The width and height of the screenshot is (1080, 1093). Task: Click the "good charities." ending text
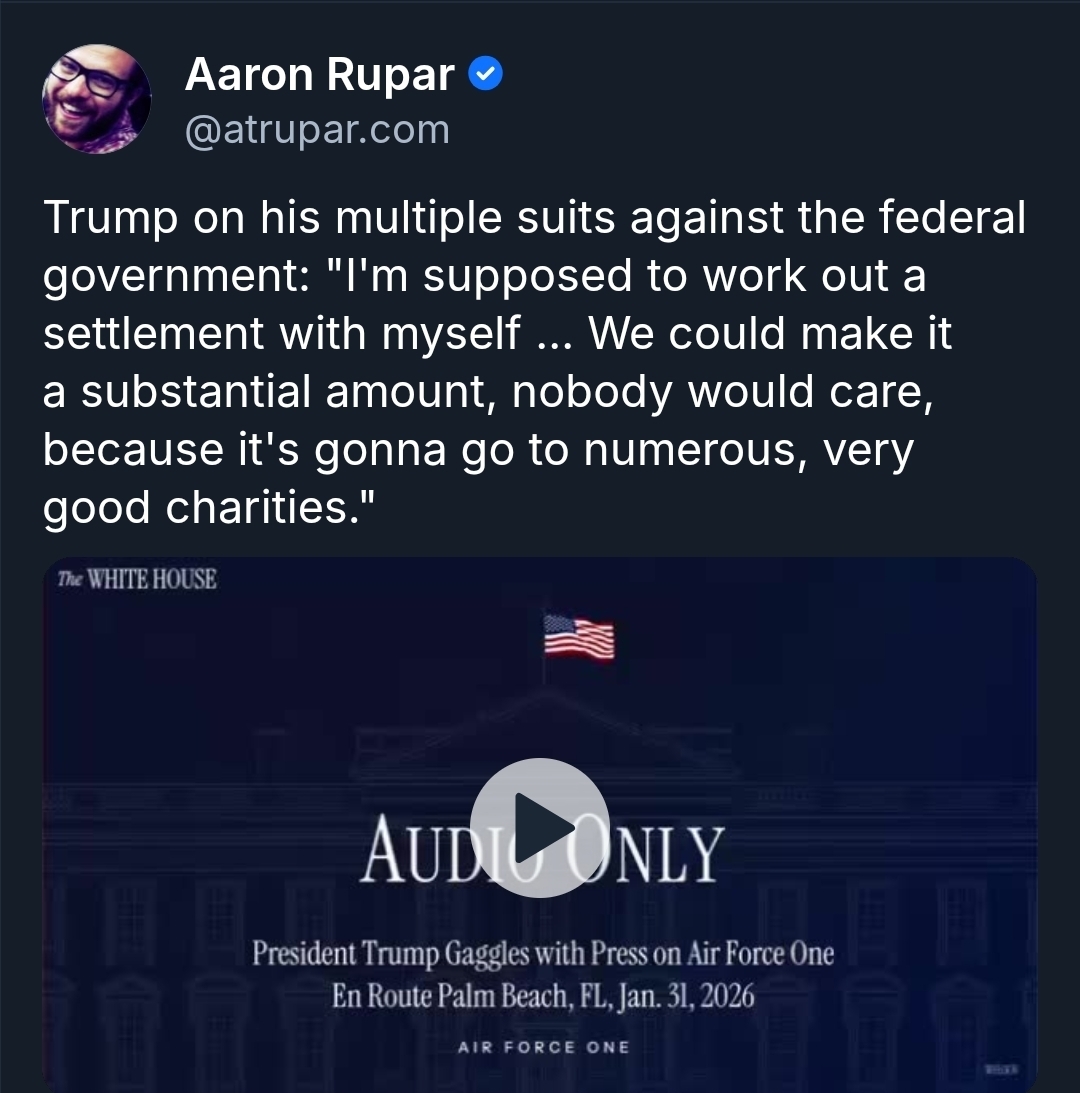coord(208,508)
